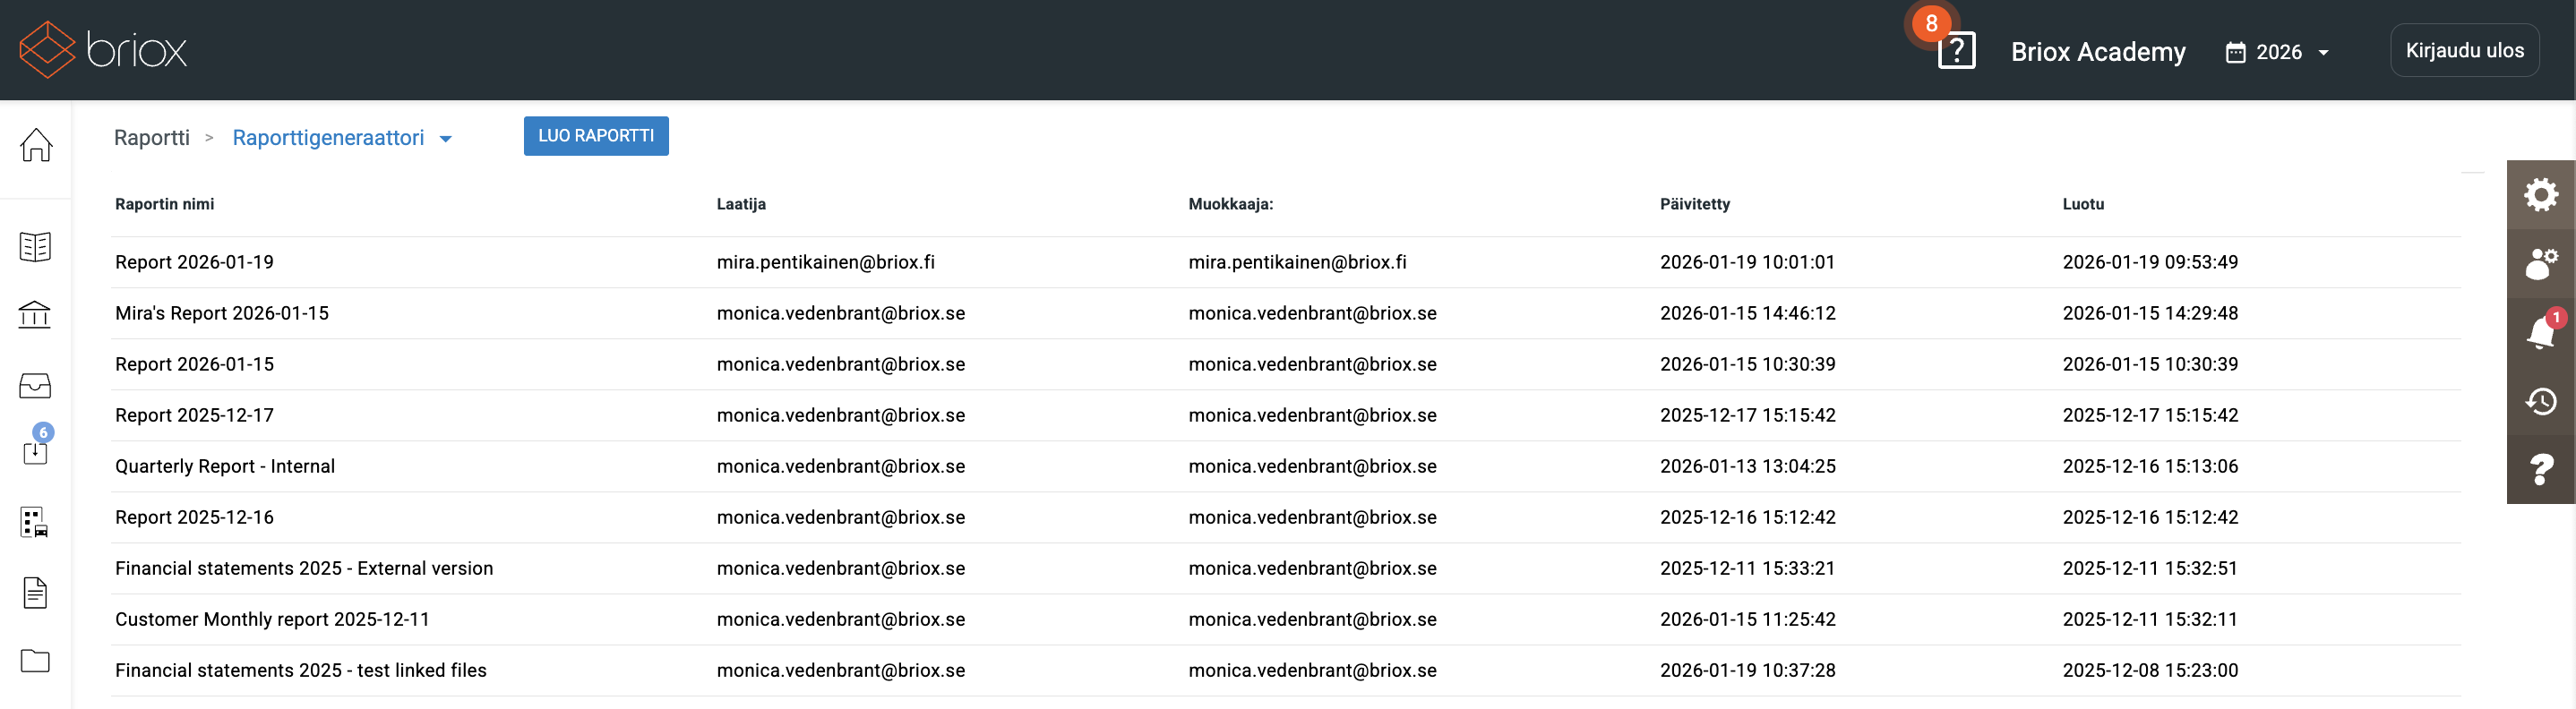Open the home icon in sidebar
The height and width of the screenshot is (709, 2576).
pos(36,145)
